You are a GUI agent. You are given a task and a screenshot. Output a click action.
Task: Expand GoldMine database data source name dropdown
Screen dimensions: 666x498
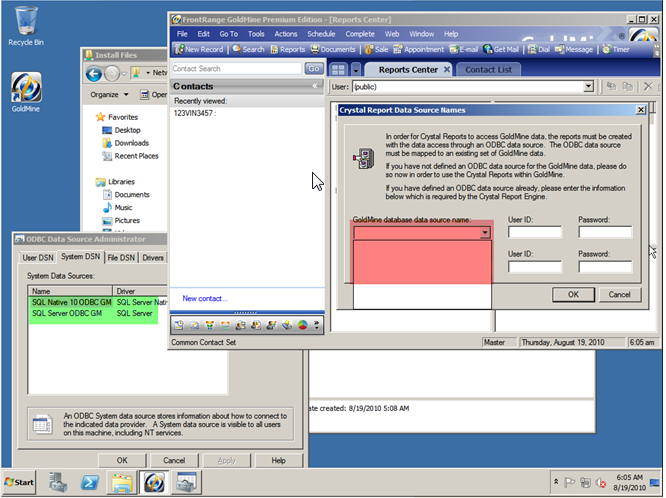point(485,233)
